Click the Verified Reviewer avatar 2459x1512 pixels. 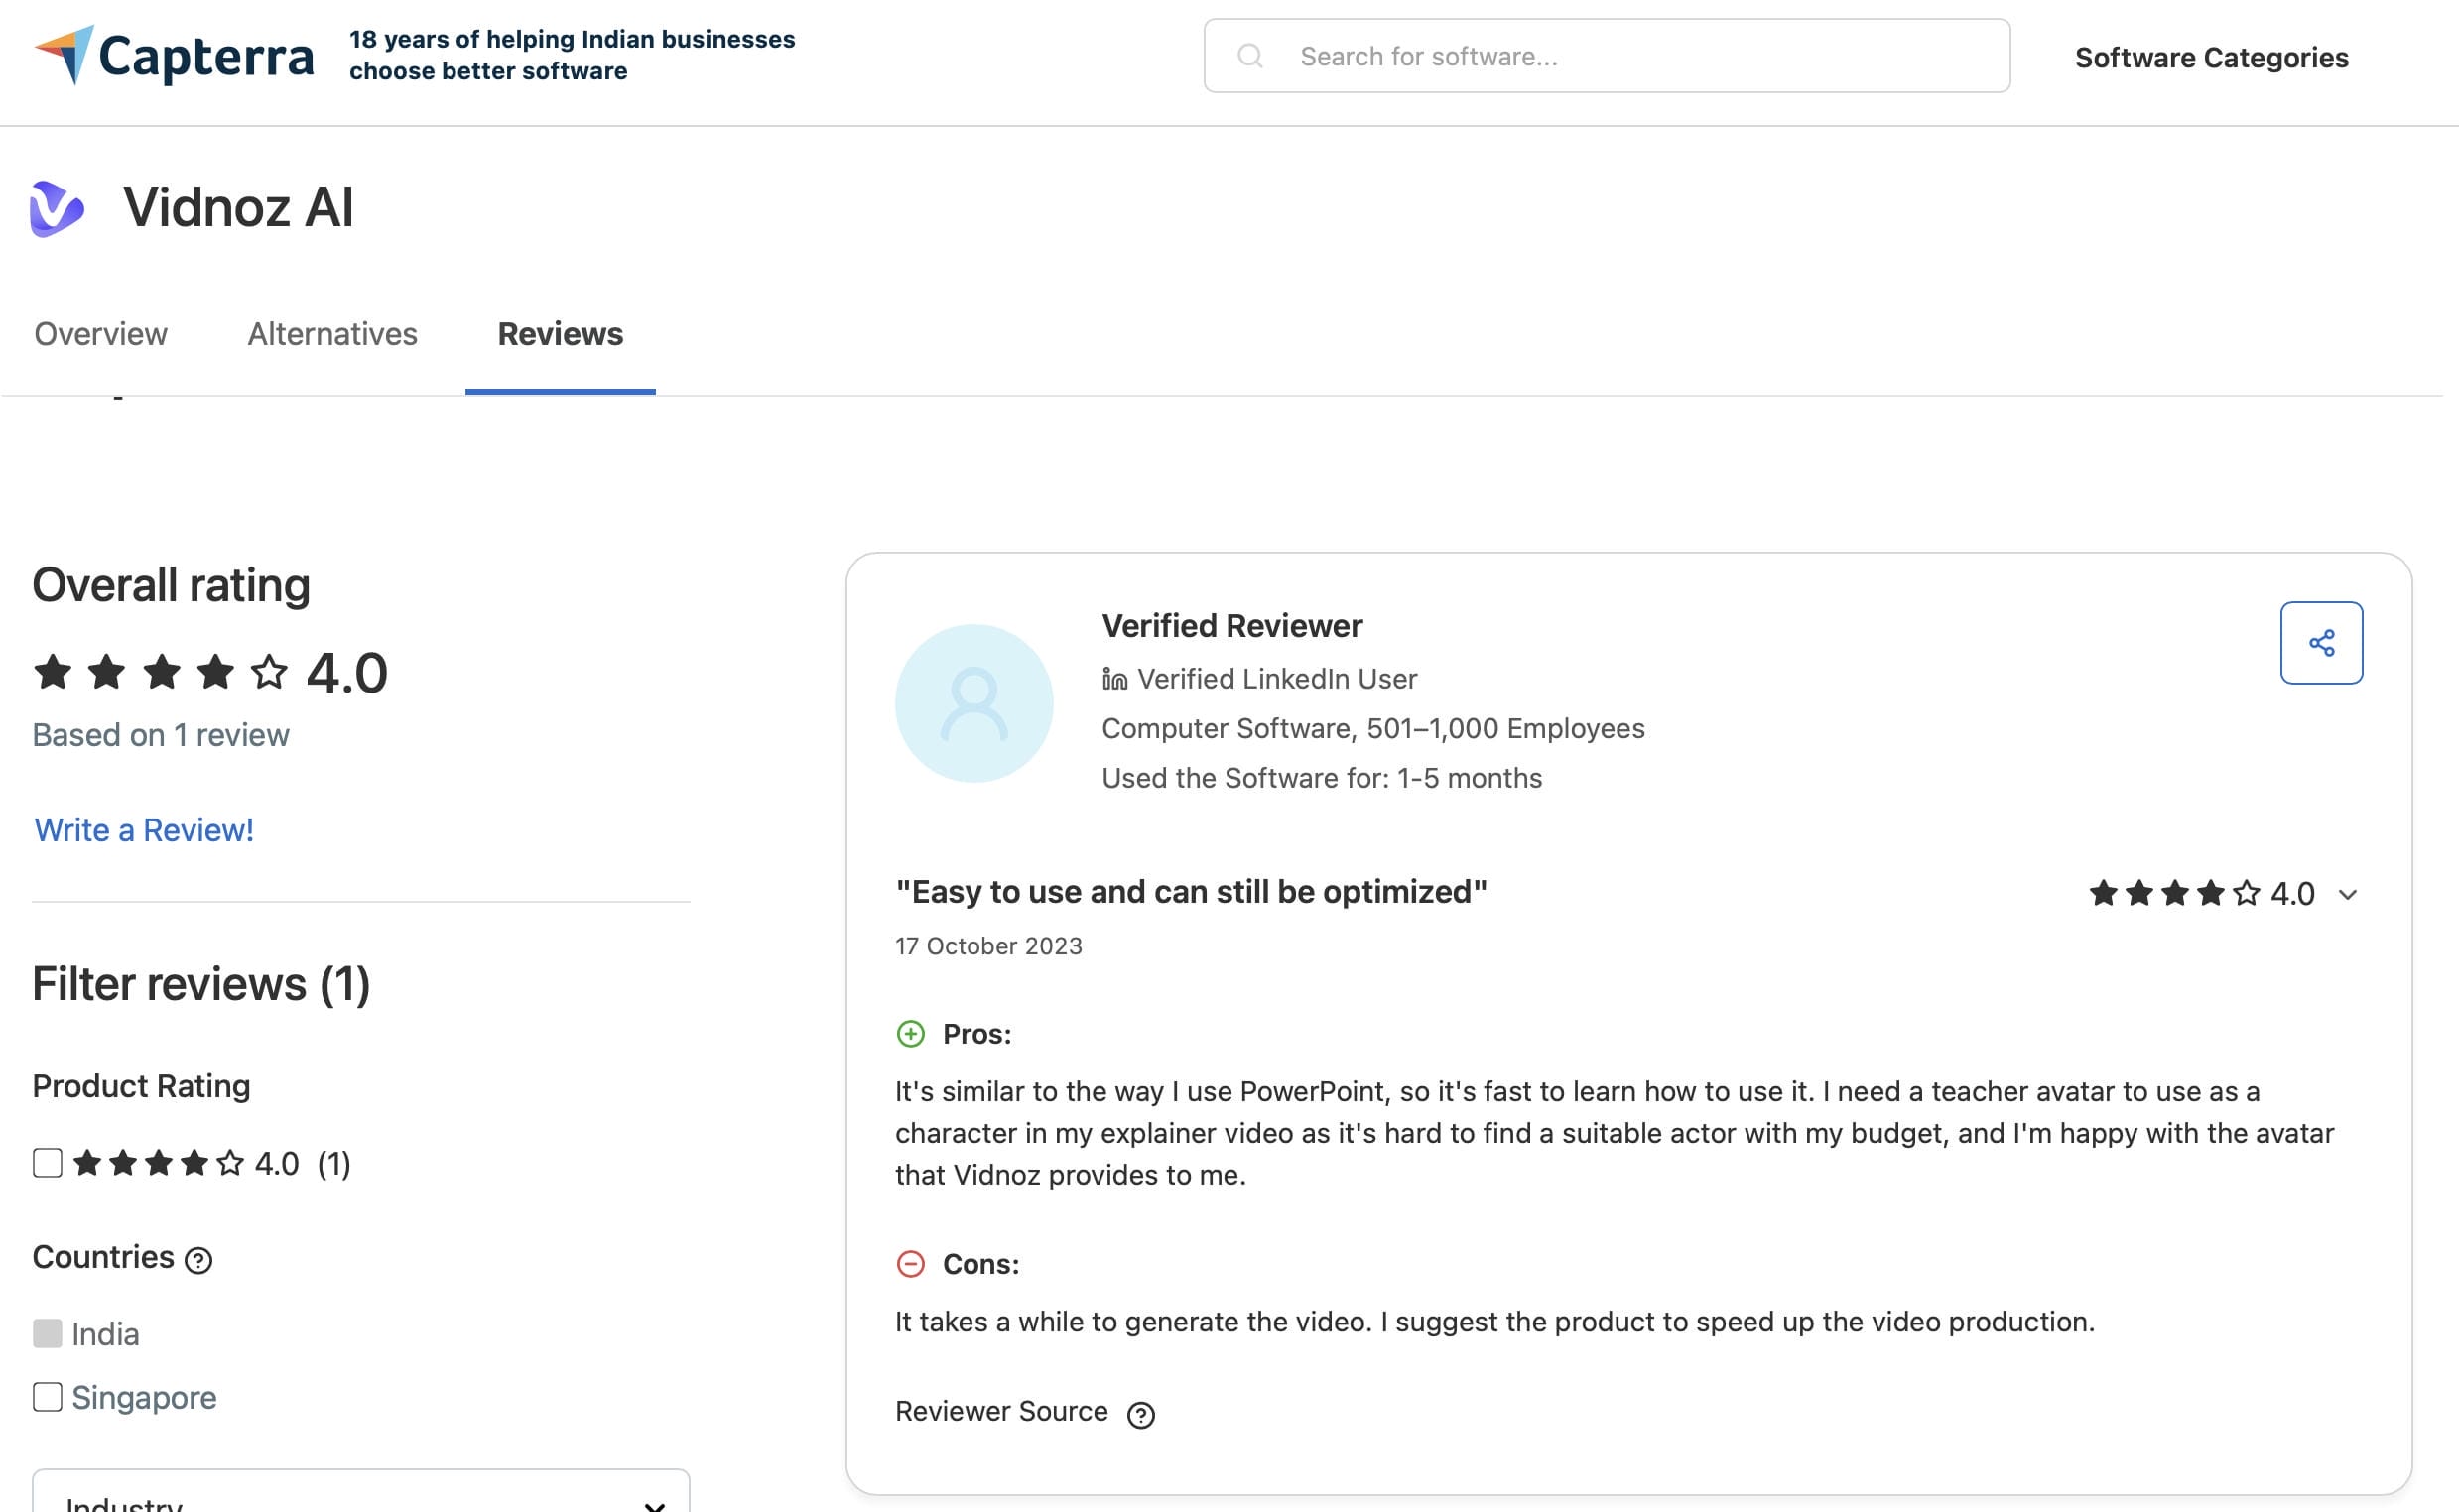point(974,703)
